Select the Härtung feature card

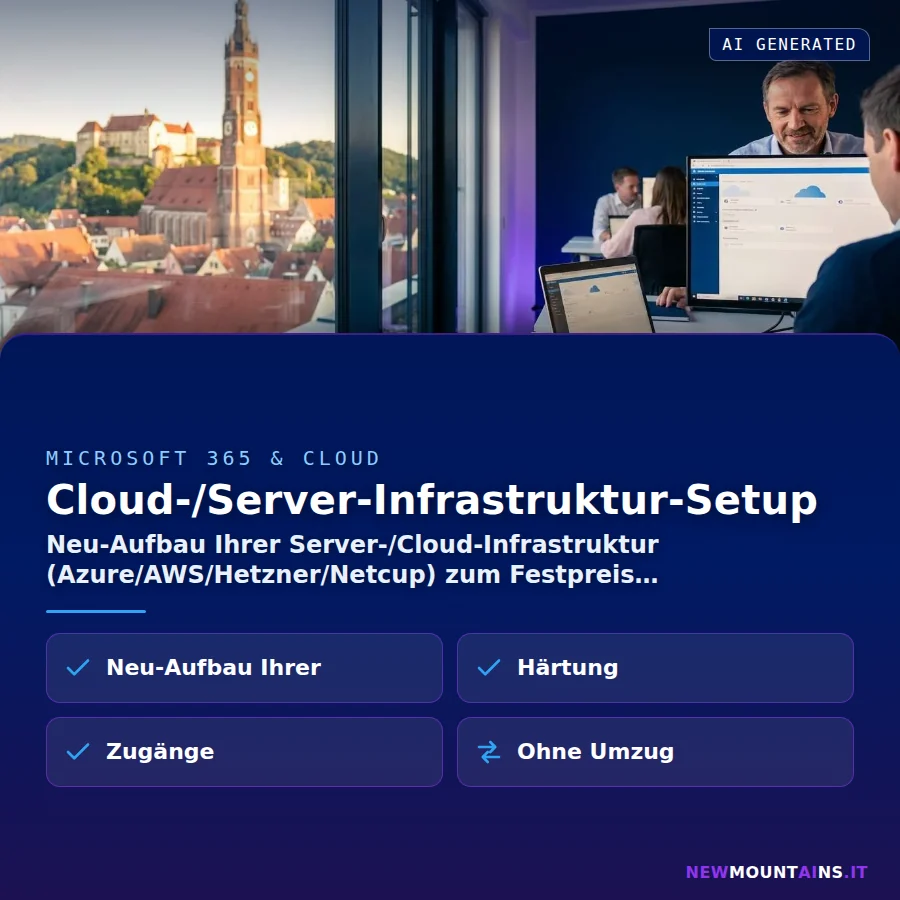[655, 668]
